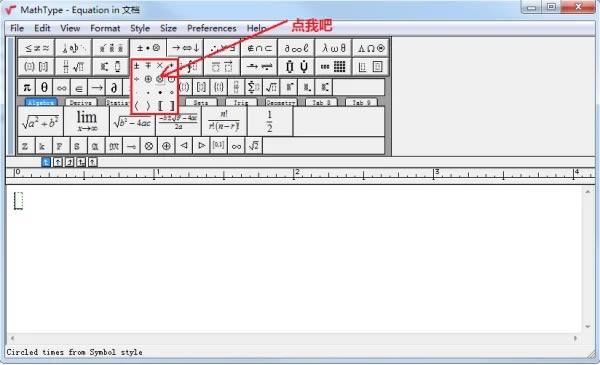Open the Preferences menu

pos(212,28)
